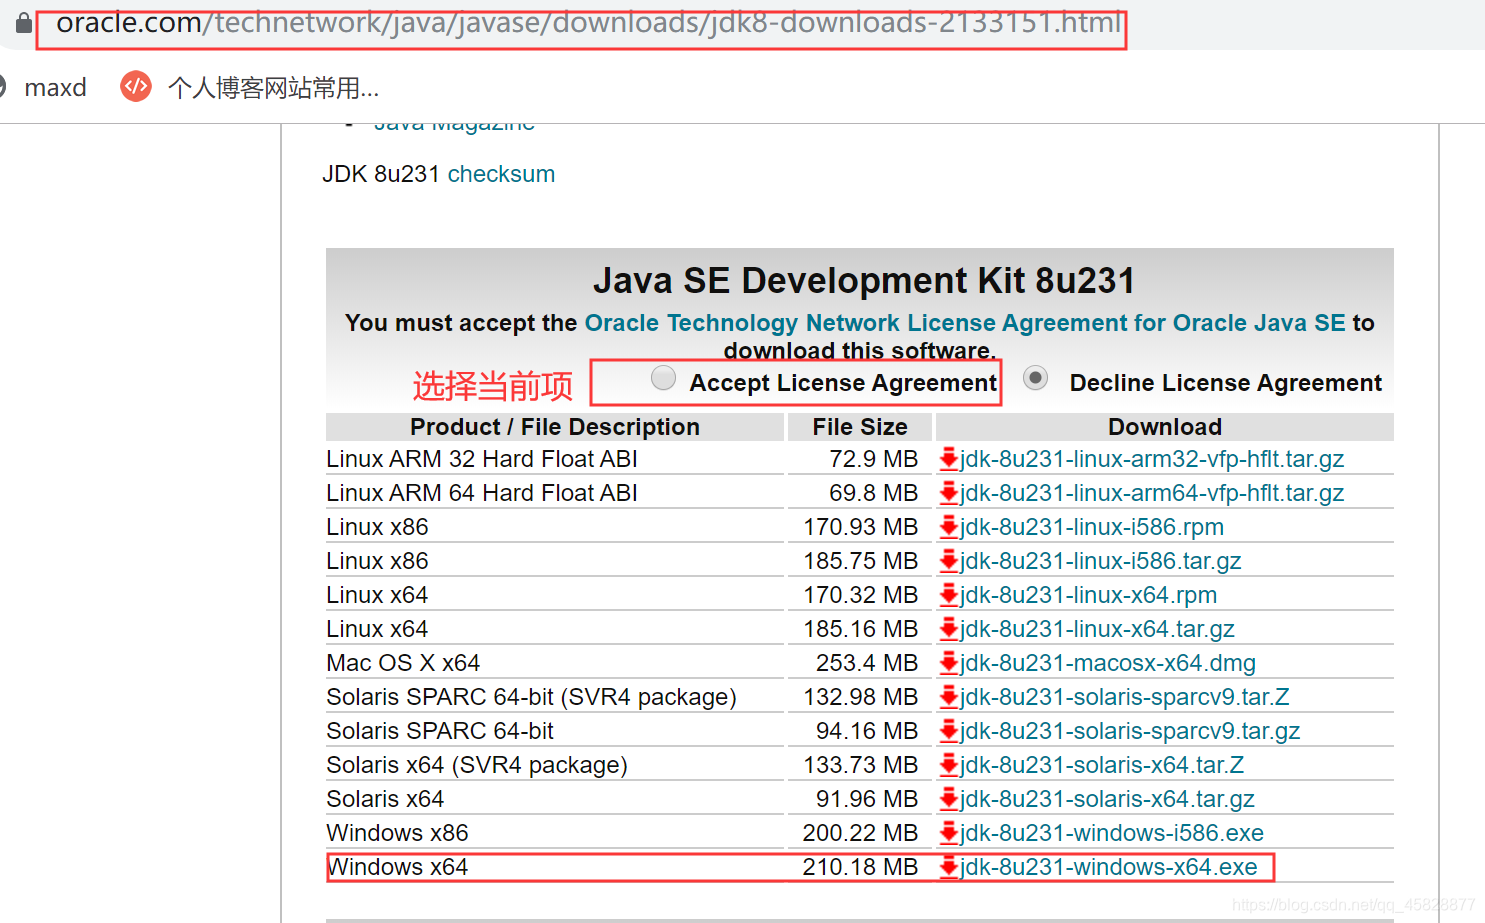This screenshot has width=1485, height=923.
Task: Click Linux ARM 32 Hard Float ABI row label
Action: pos(482,459)
